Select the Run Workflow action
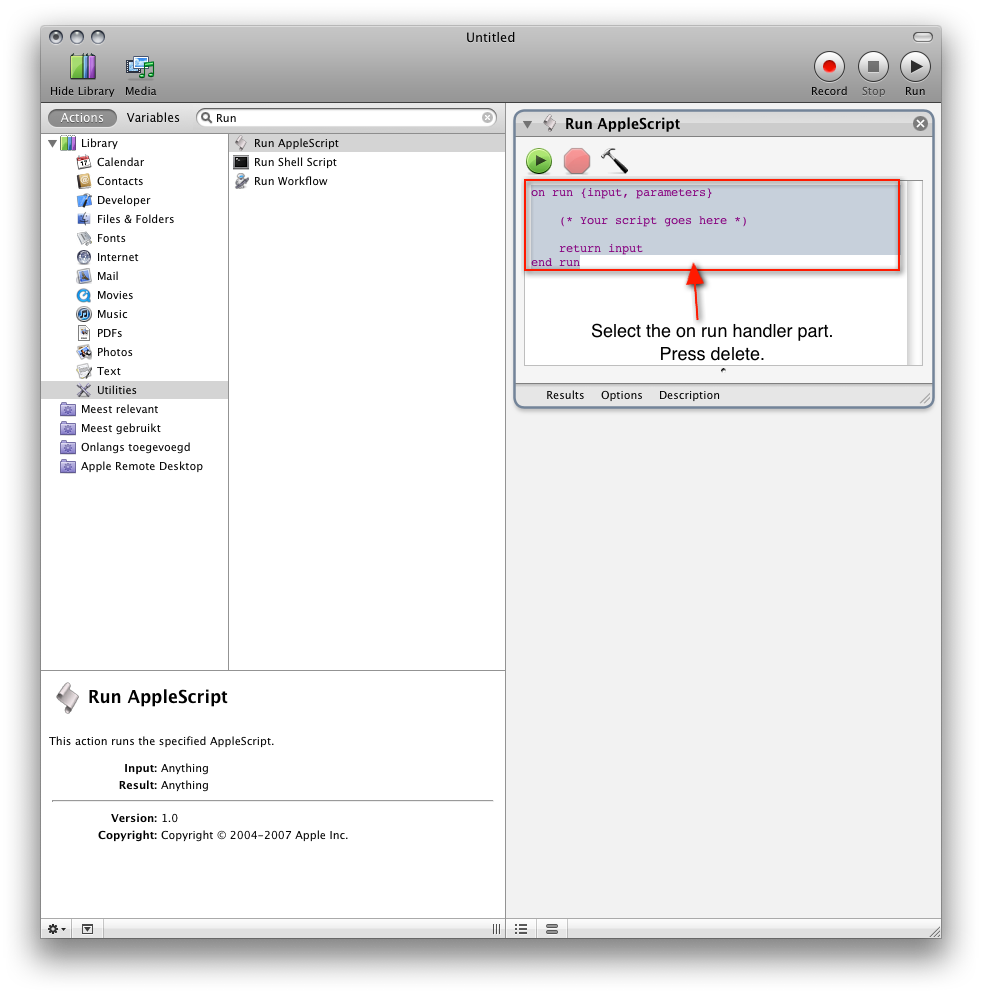The width and height of the screenshot is (982, 994). point(367,181)
